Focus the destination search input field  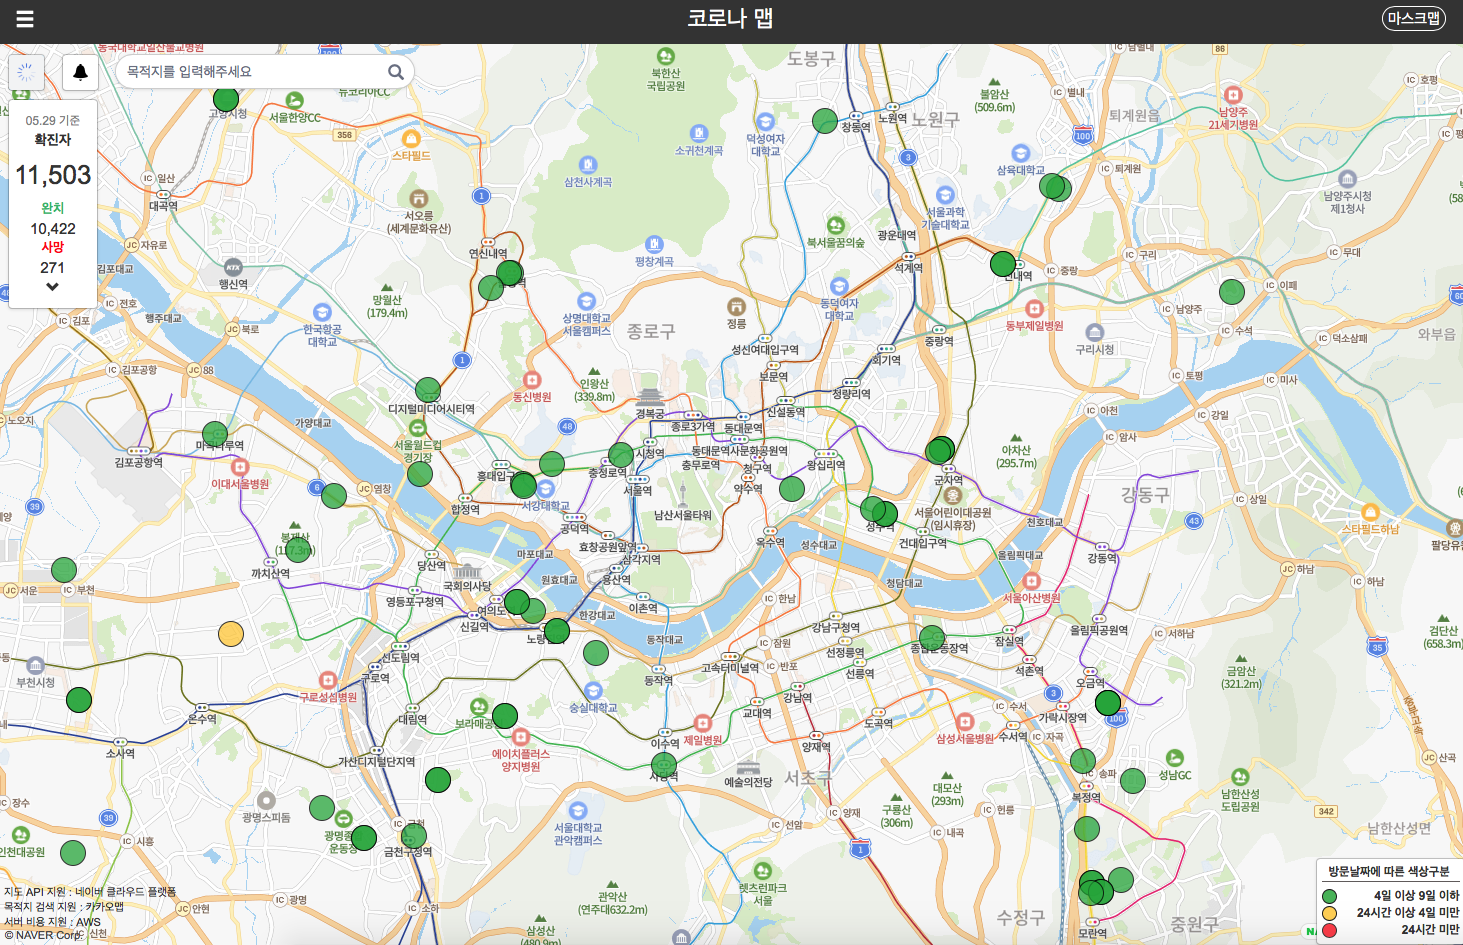(x=250, y=72)
